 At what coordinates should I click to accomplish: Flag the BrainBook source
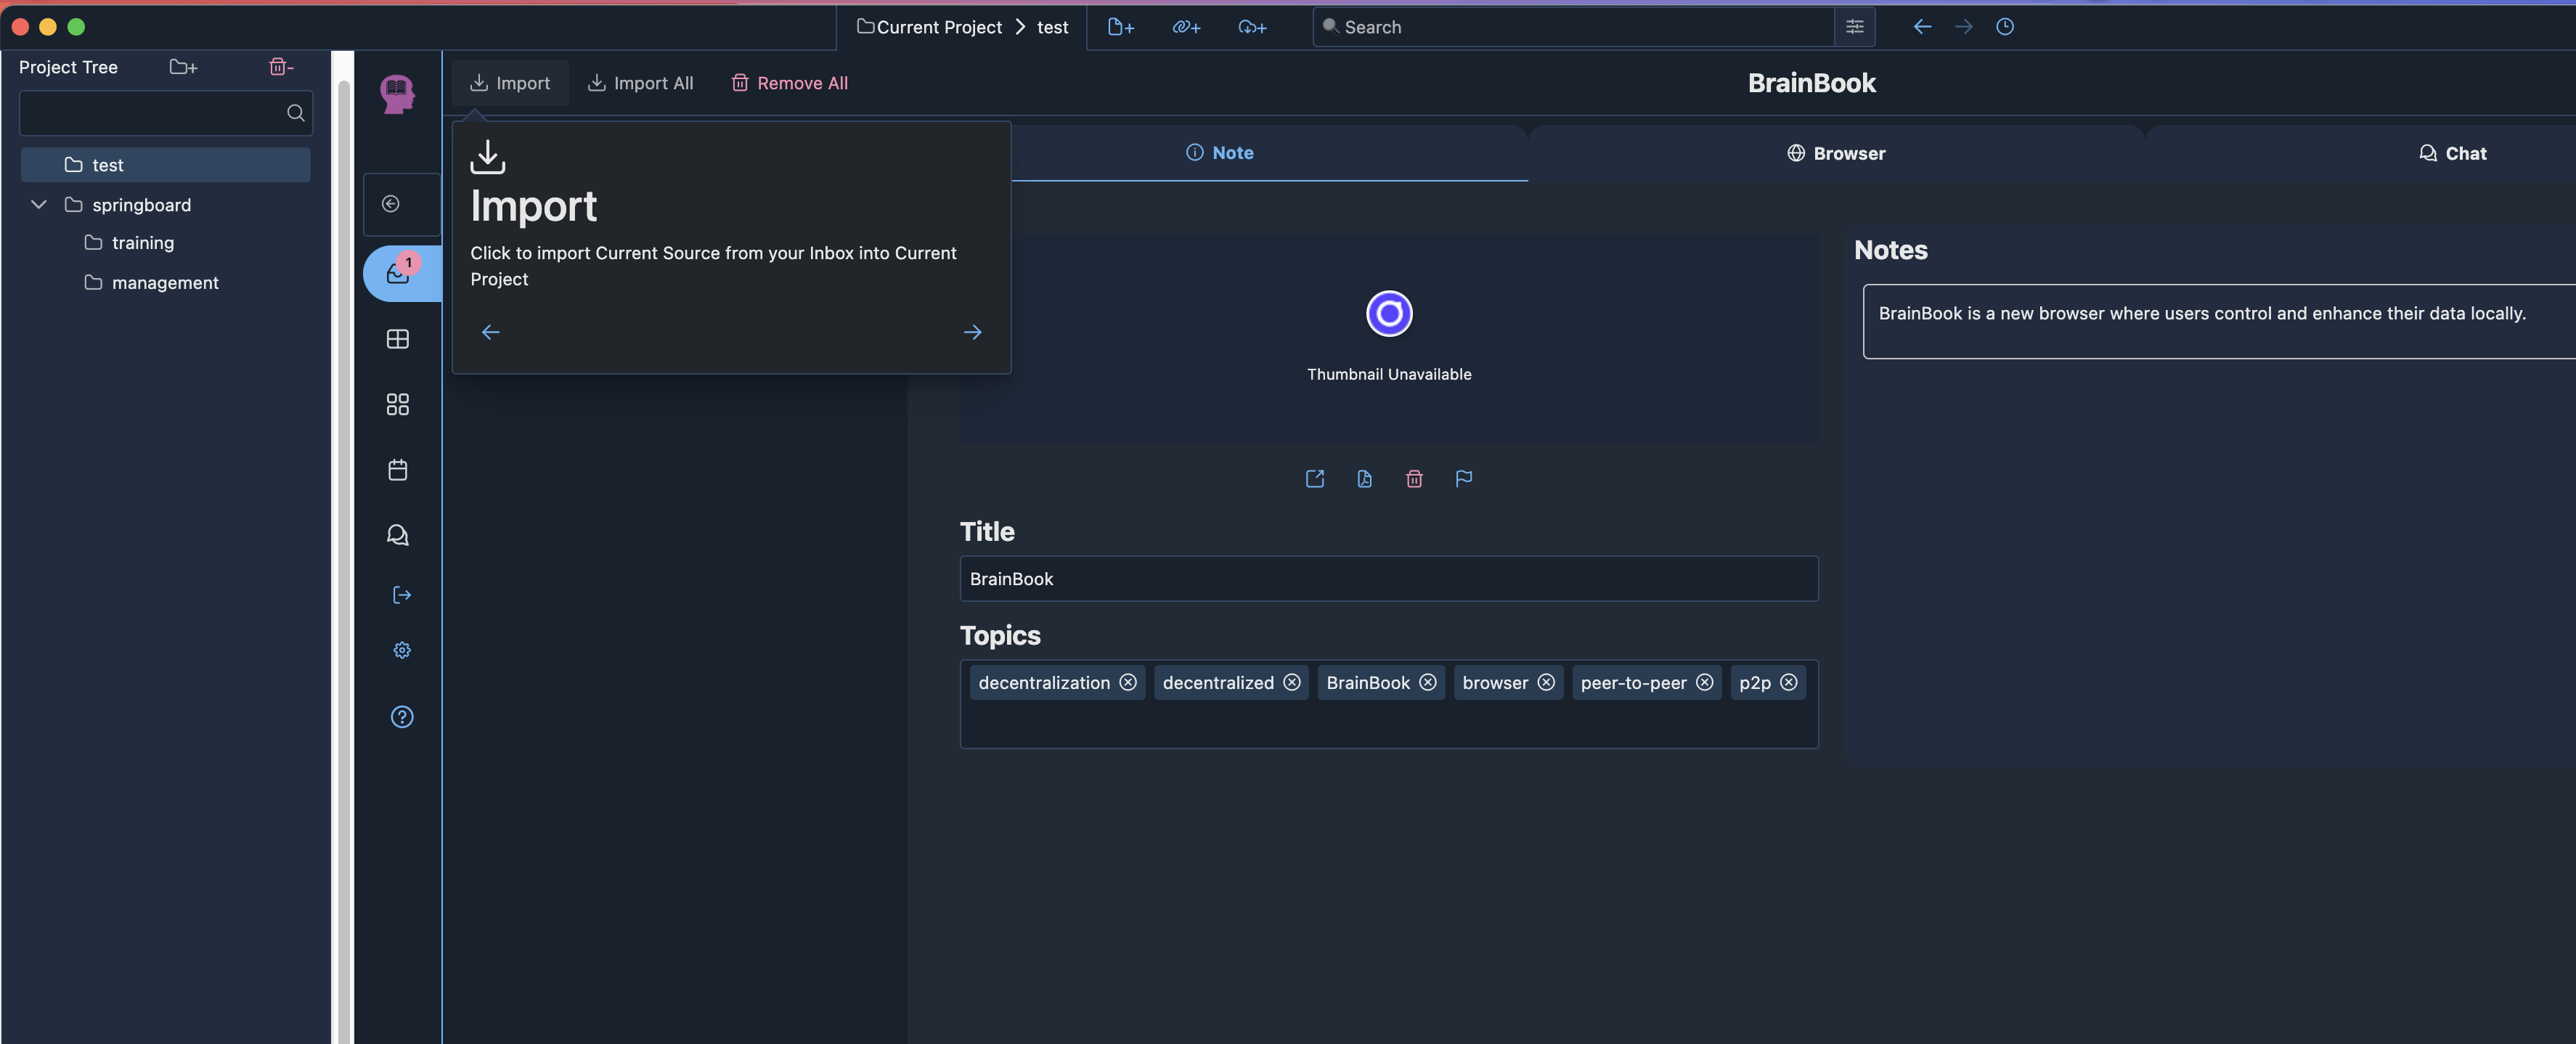click(x=1464, y=479)
